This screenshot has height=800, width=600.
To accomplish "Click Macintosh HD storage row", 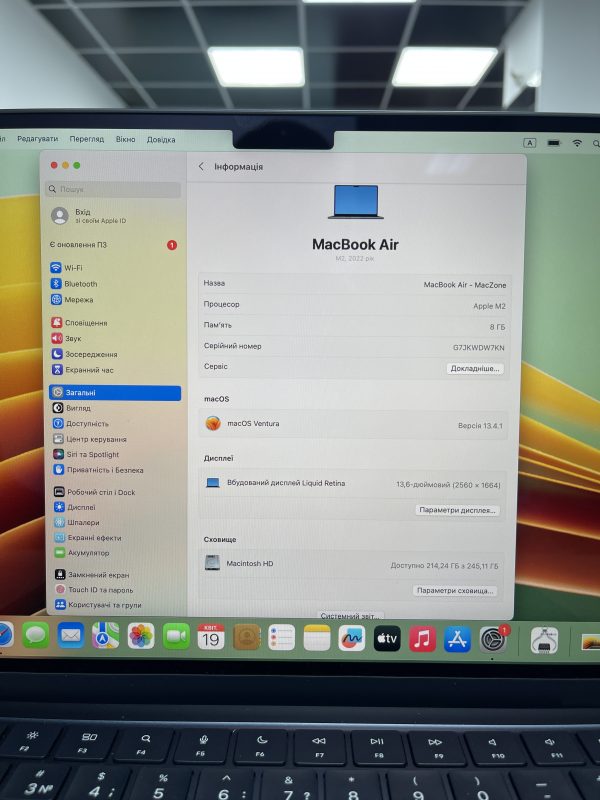I will (352, 564).
